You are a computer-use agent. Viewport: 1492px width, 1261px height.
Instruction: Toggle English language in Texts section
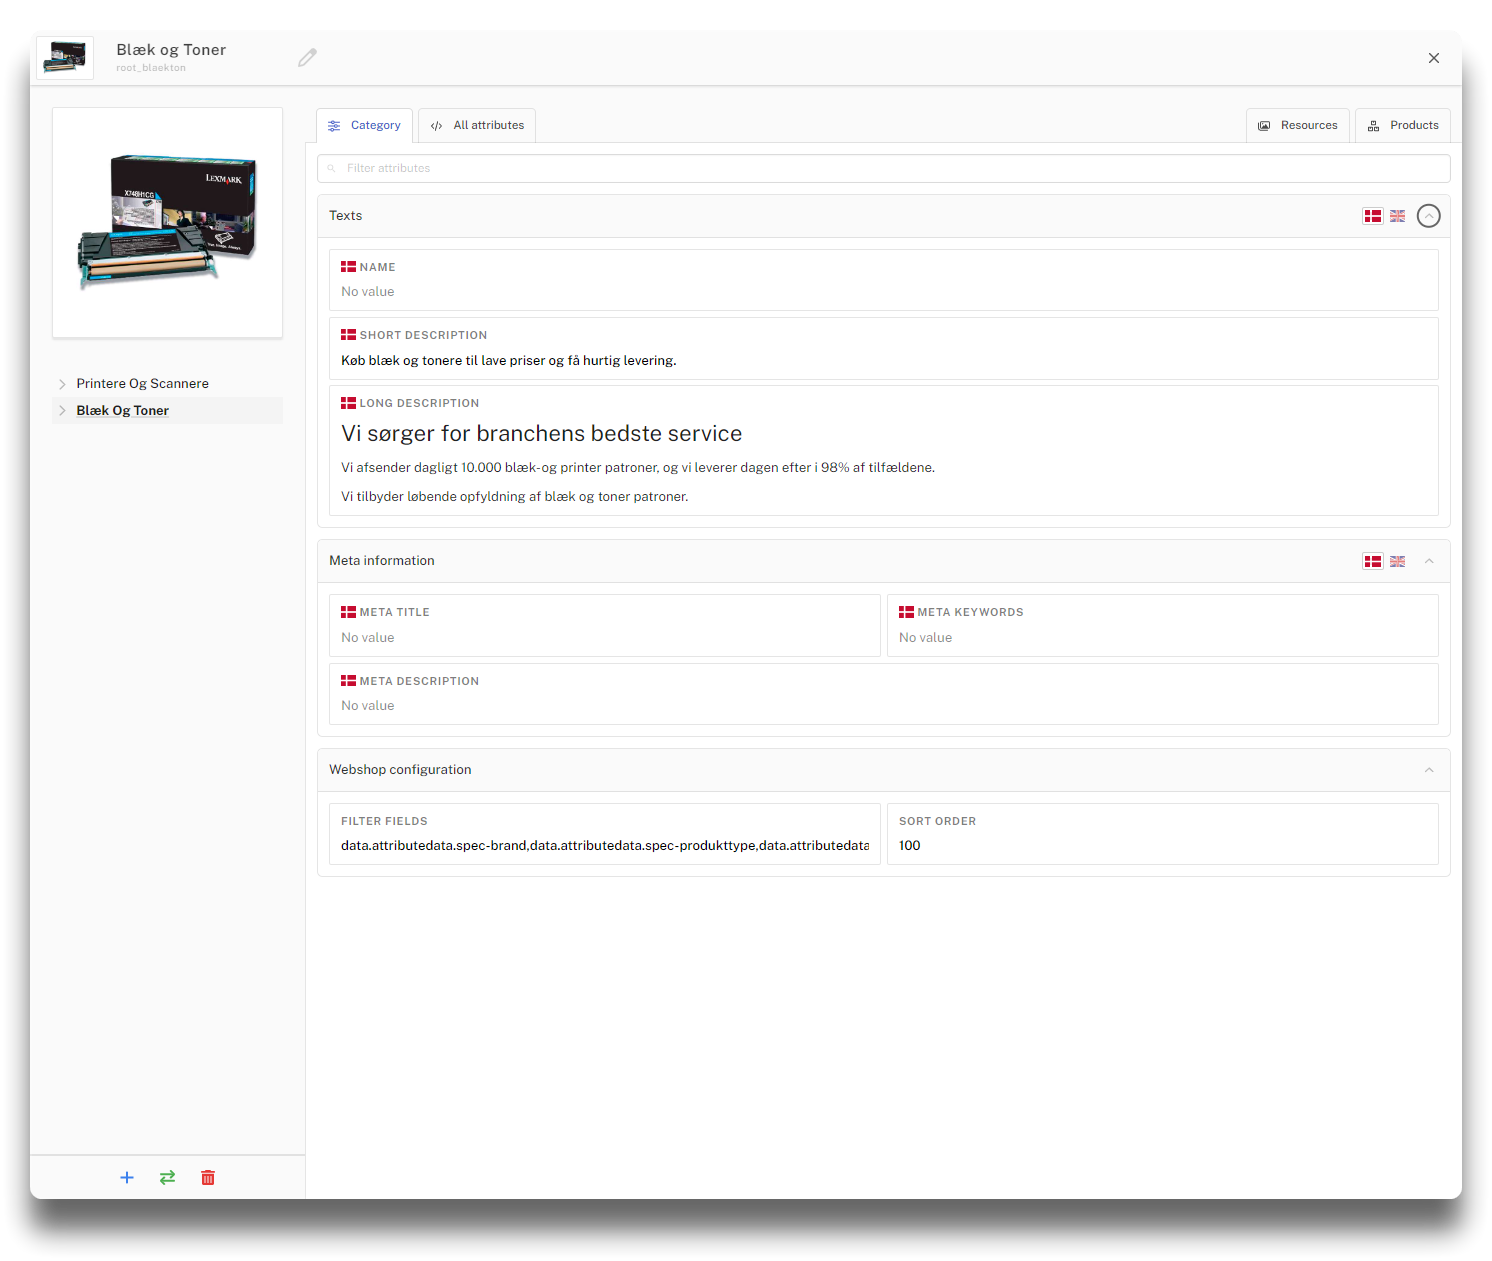click(1398, 216)
